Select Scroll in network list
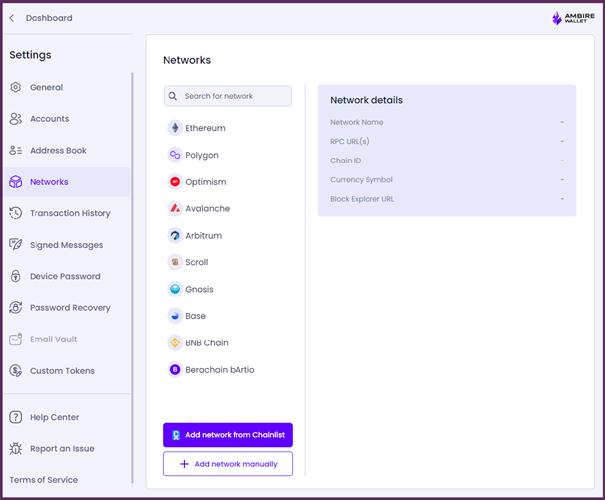605x500 pixels. coord(228,262)
